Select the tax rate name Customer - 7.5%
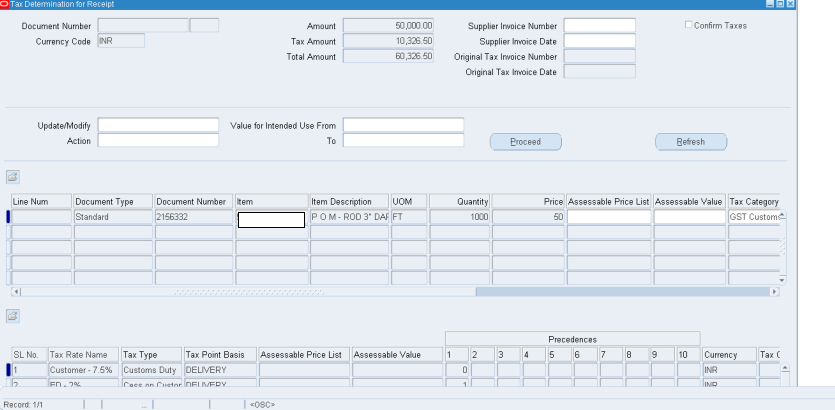This screenshot has height=410, width=835. click(83, 370)
